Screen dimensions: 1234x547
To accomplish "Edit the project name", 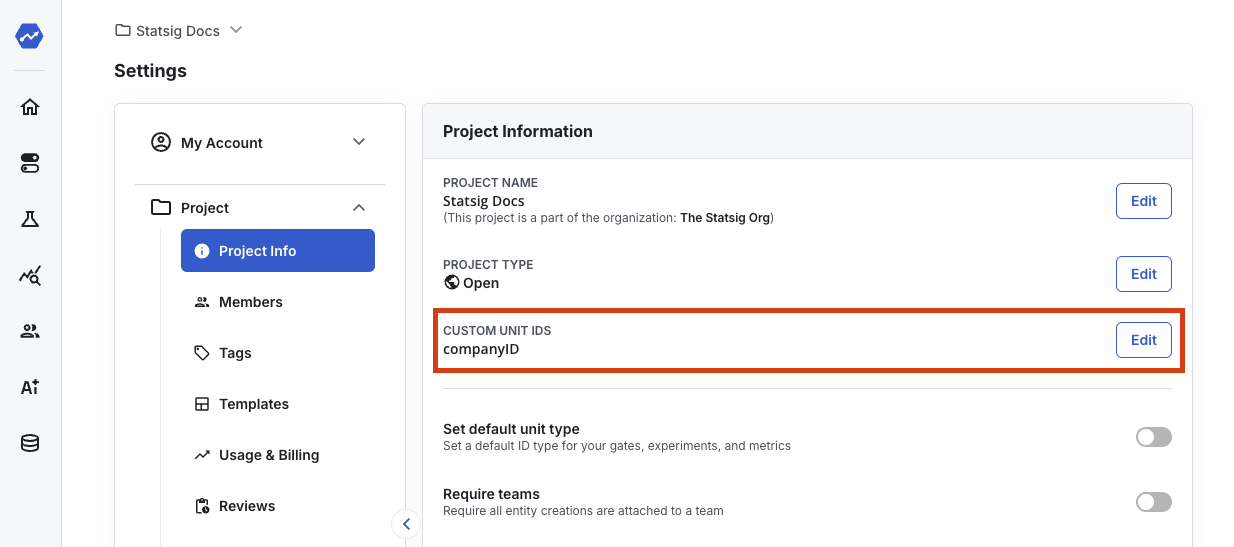I will (1144, 201).
